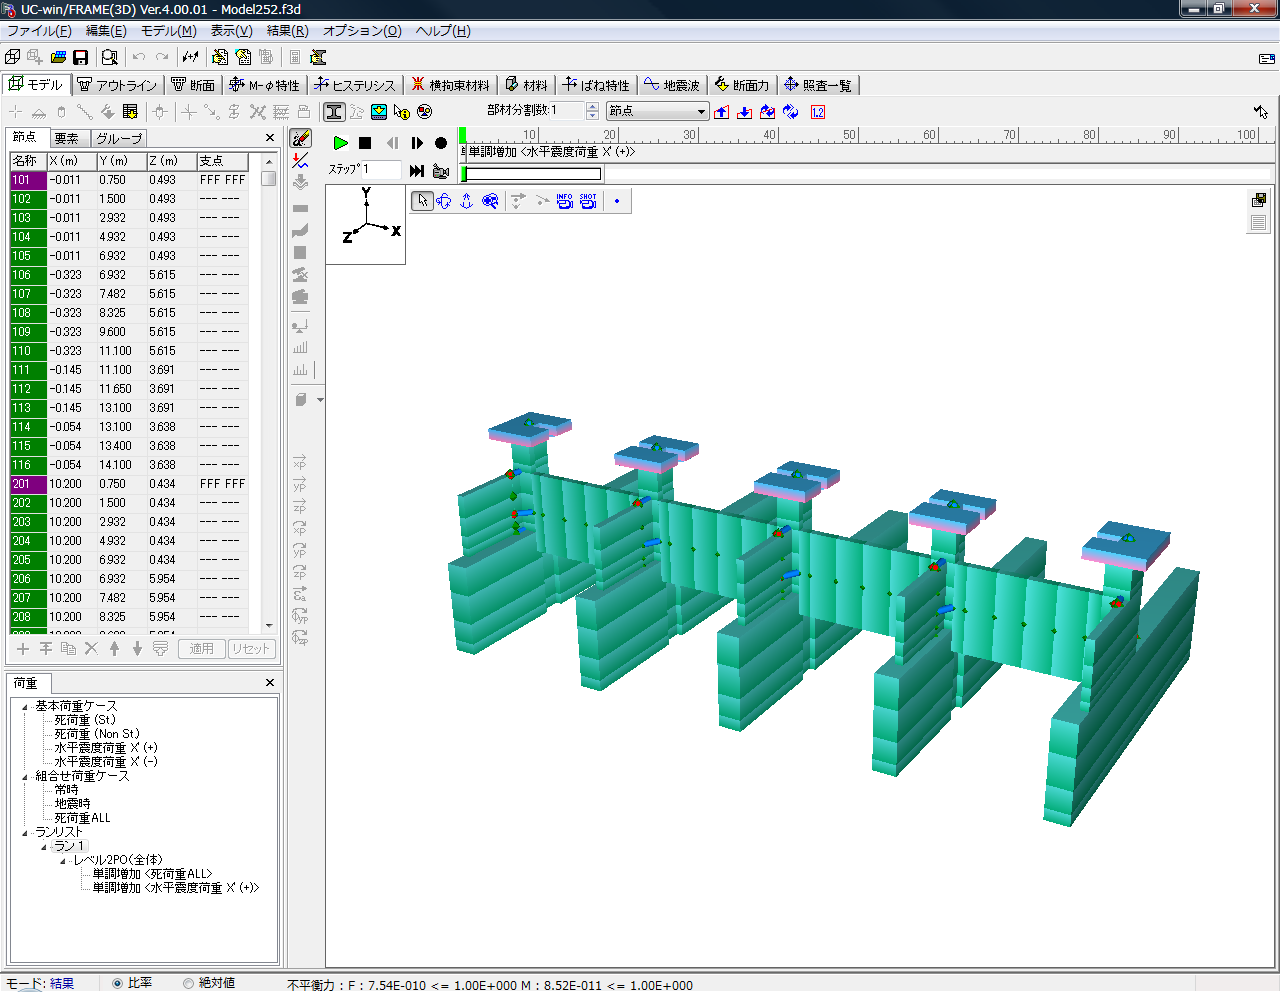The image size is (1280, 992).
Task: Click the green play animation button
Action: tap(341, 143)
